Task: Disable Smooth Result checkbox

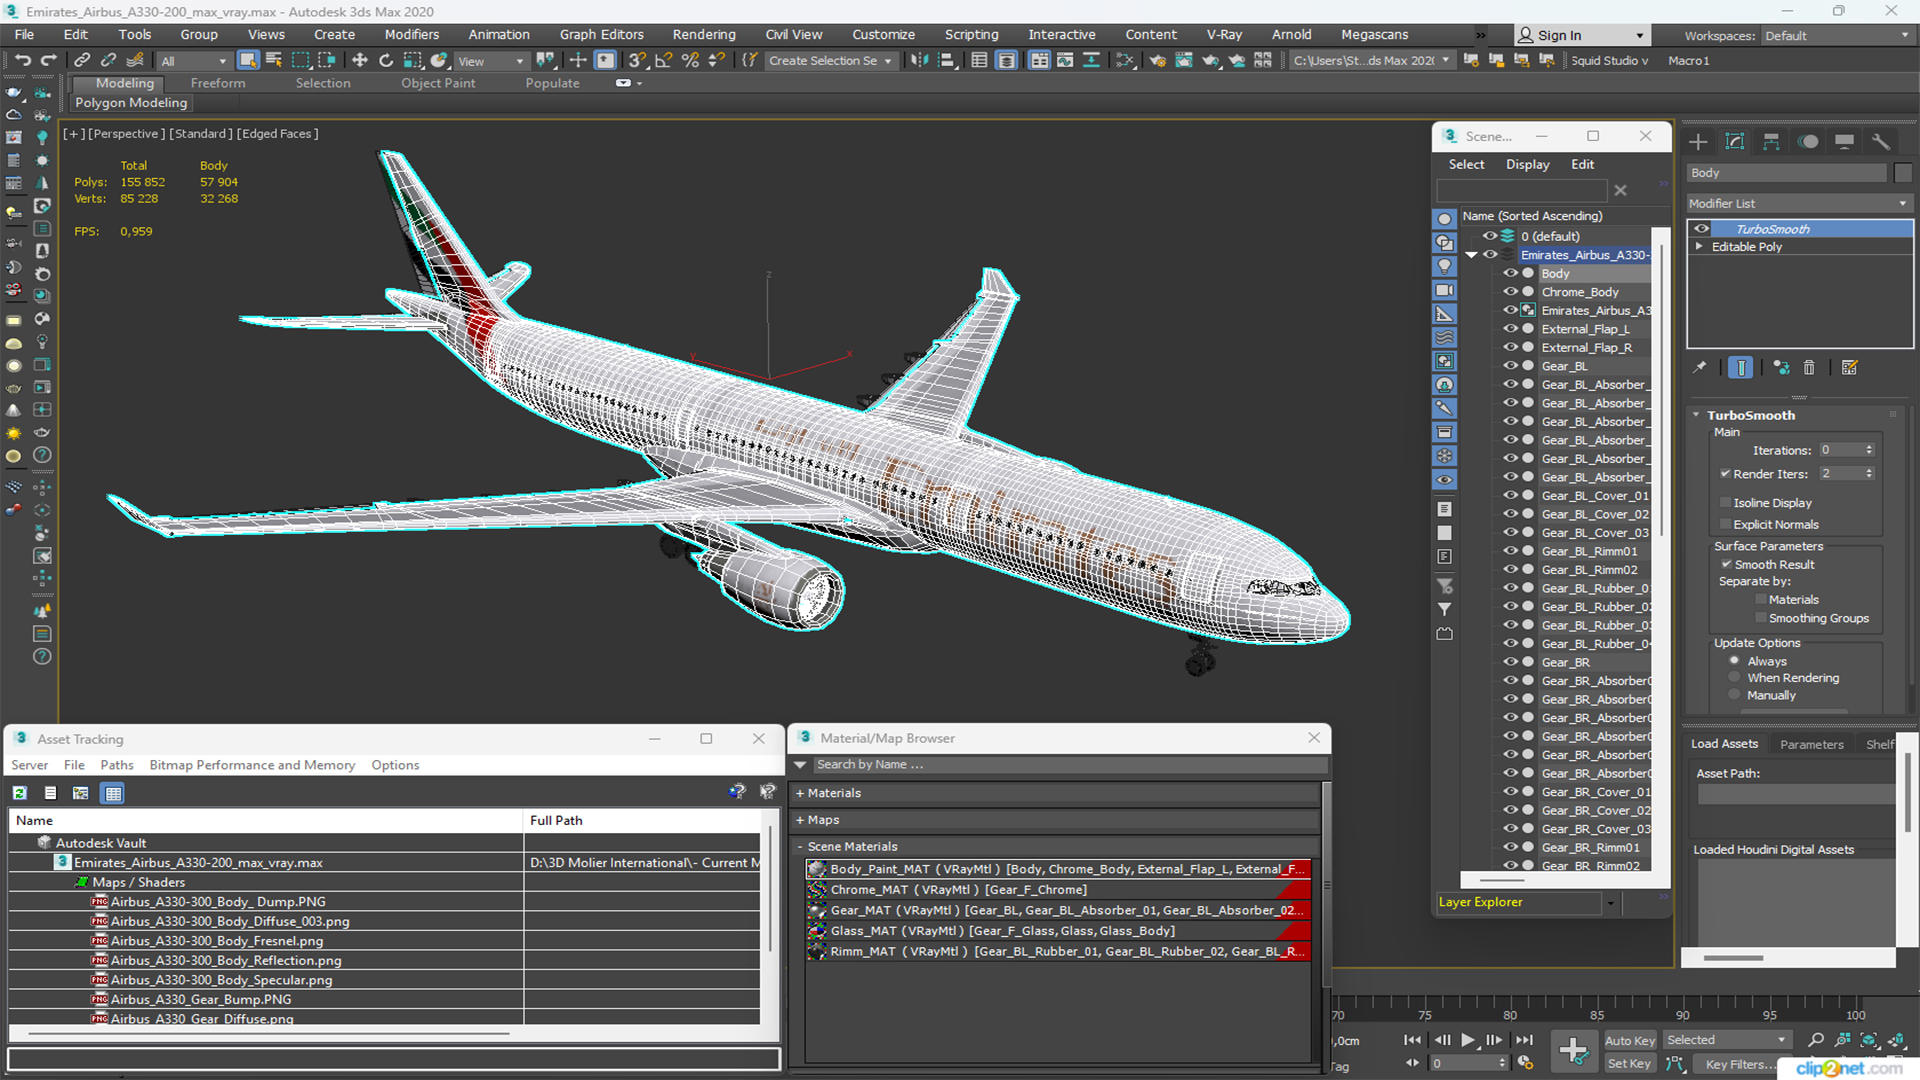Action: (x=1726, y=564)
